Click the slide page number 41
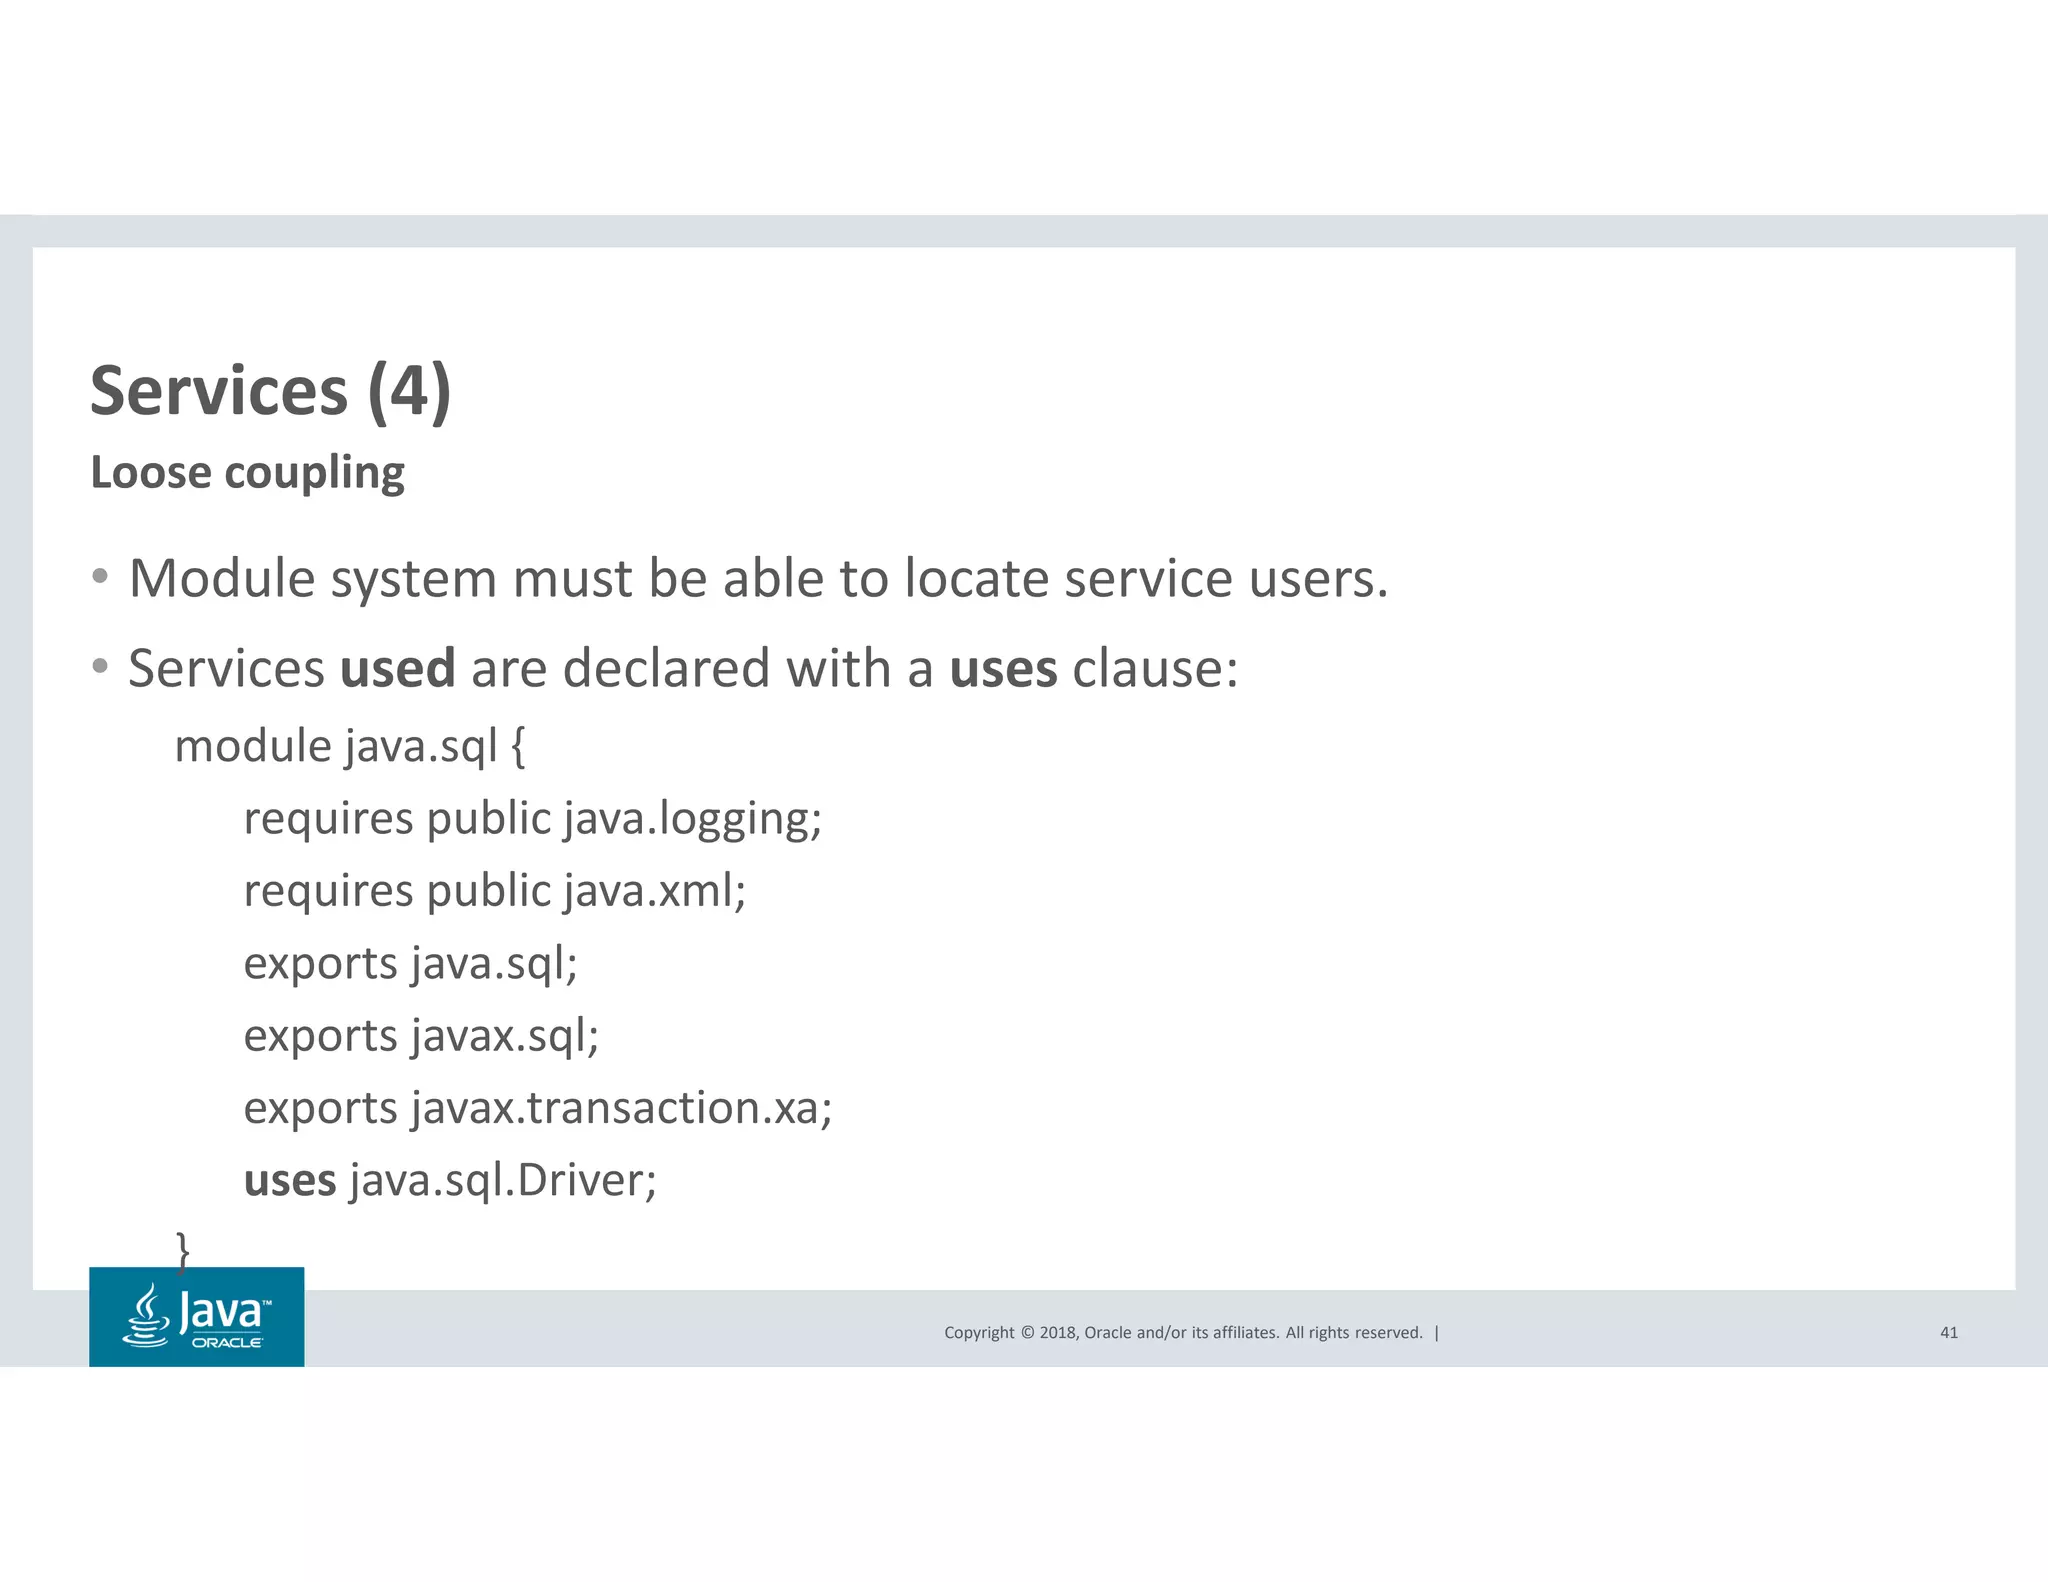 click(1948, 1332)
